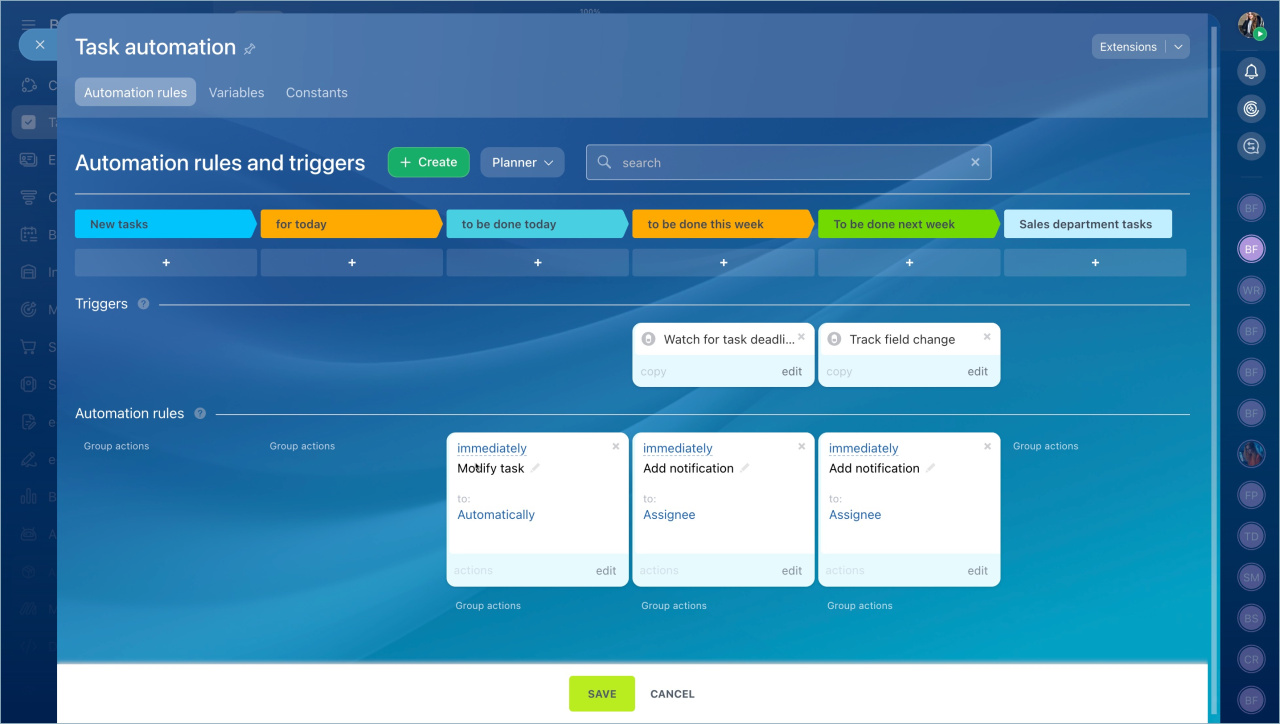Expand the Extensions dropdown arrow
The image size is (1280, 724).
click(x=1178, y=47)
